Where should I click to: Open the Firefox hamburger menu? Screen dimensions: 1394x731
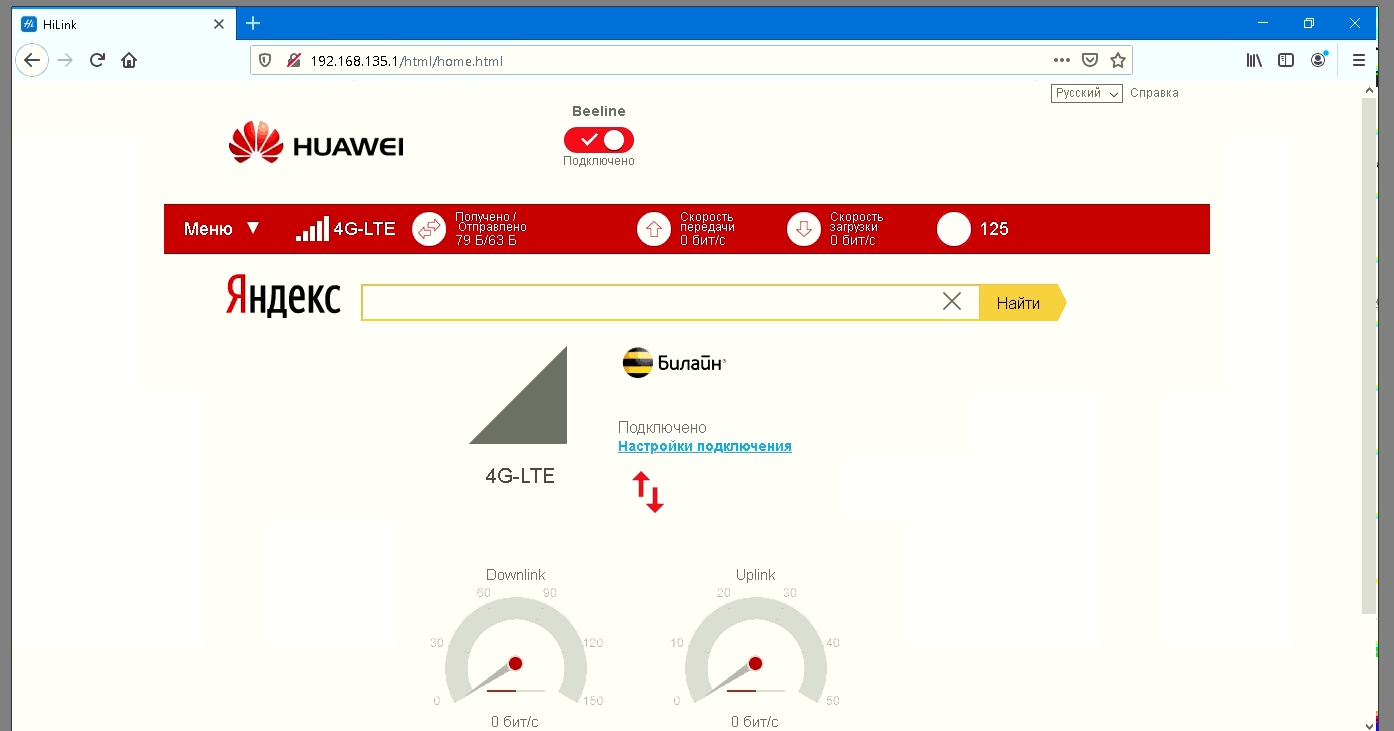(1359, 60)
